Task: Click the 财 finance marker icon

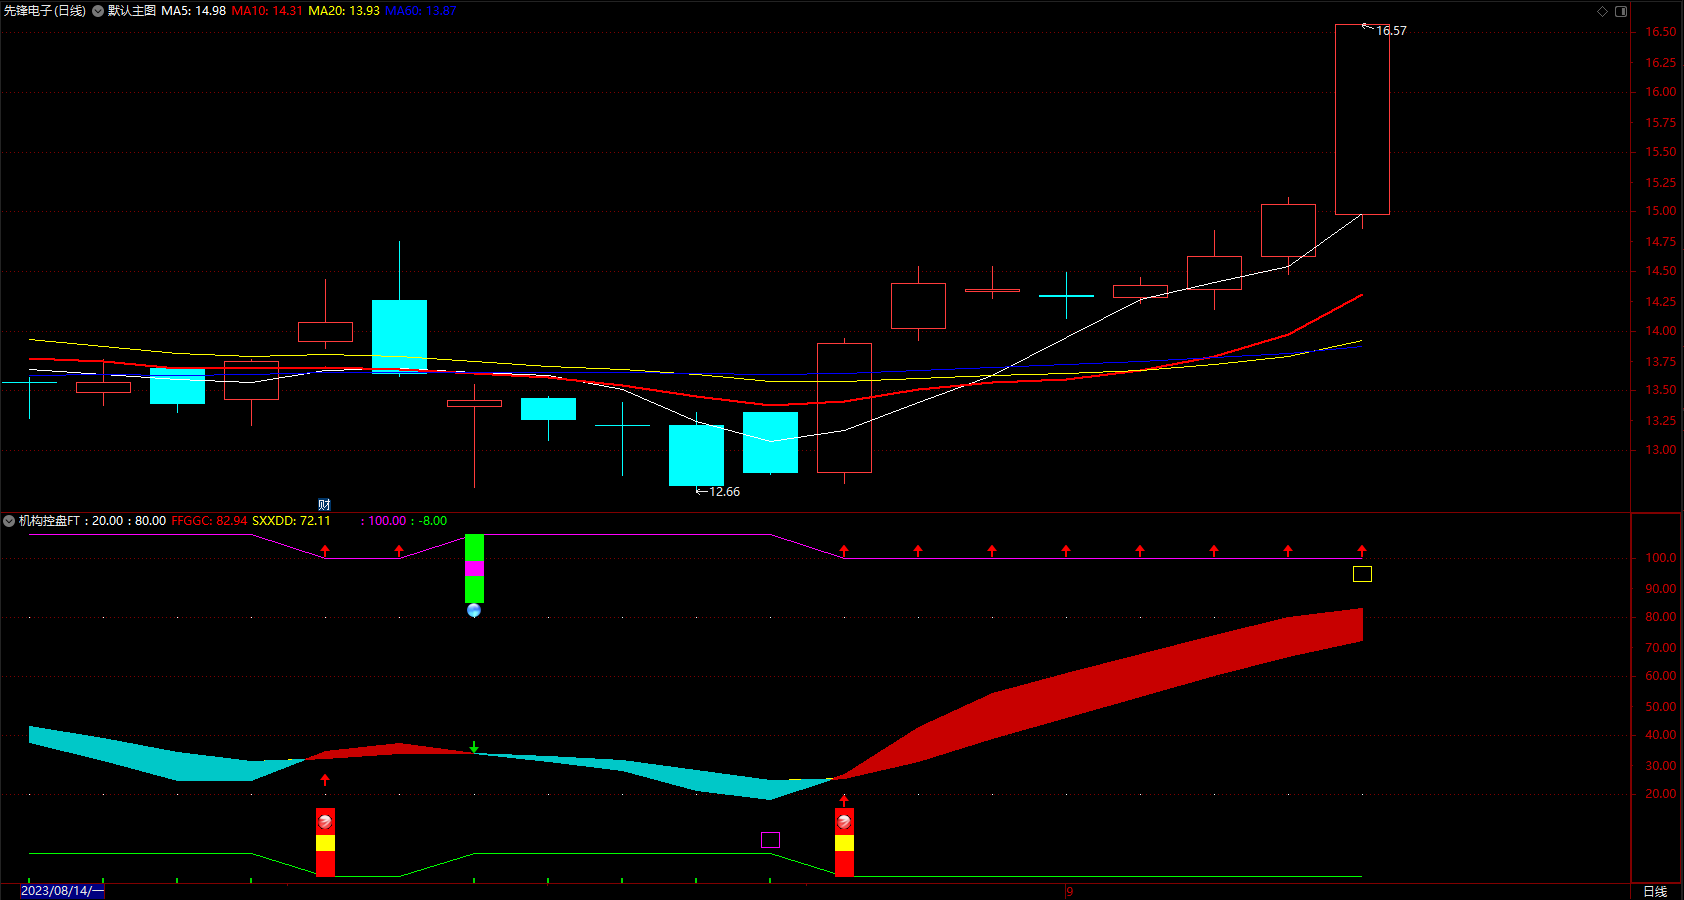Action: click(324, 505)
